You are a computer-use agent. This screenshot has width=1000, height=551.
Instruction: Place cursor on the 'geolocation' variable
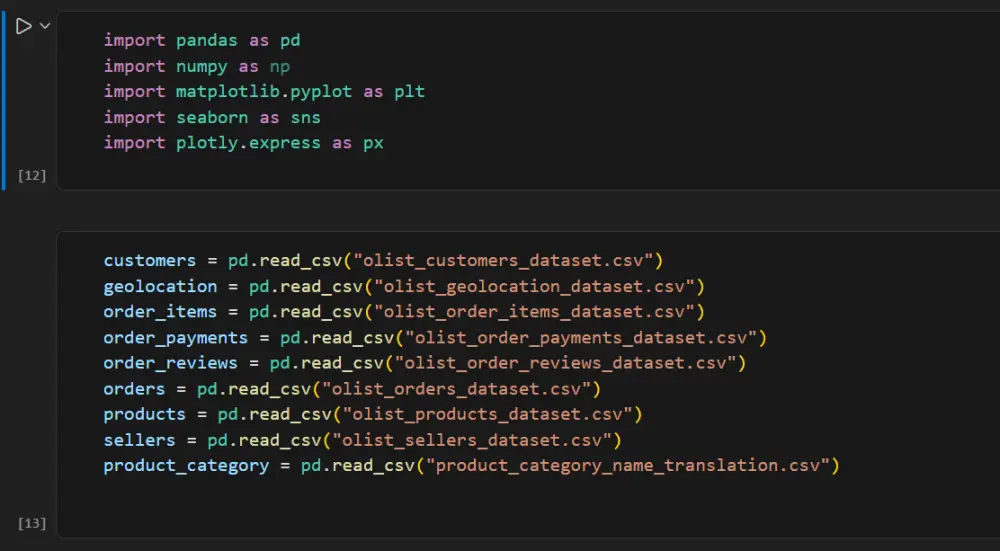point(160,286)
